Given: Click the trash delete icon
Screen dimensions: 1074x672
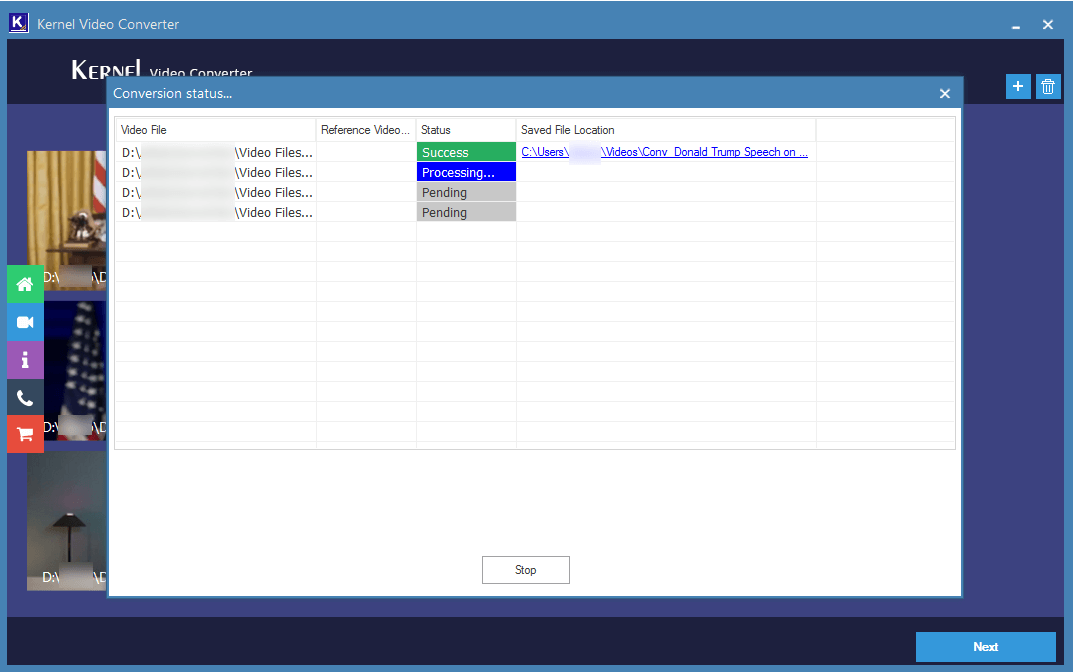Looking at the screenshot, I should (1048, 86).
